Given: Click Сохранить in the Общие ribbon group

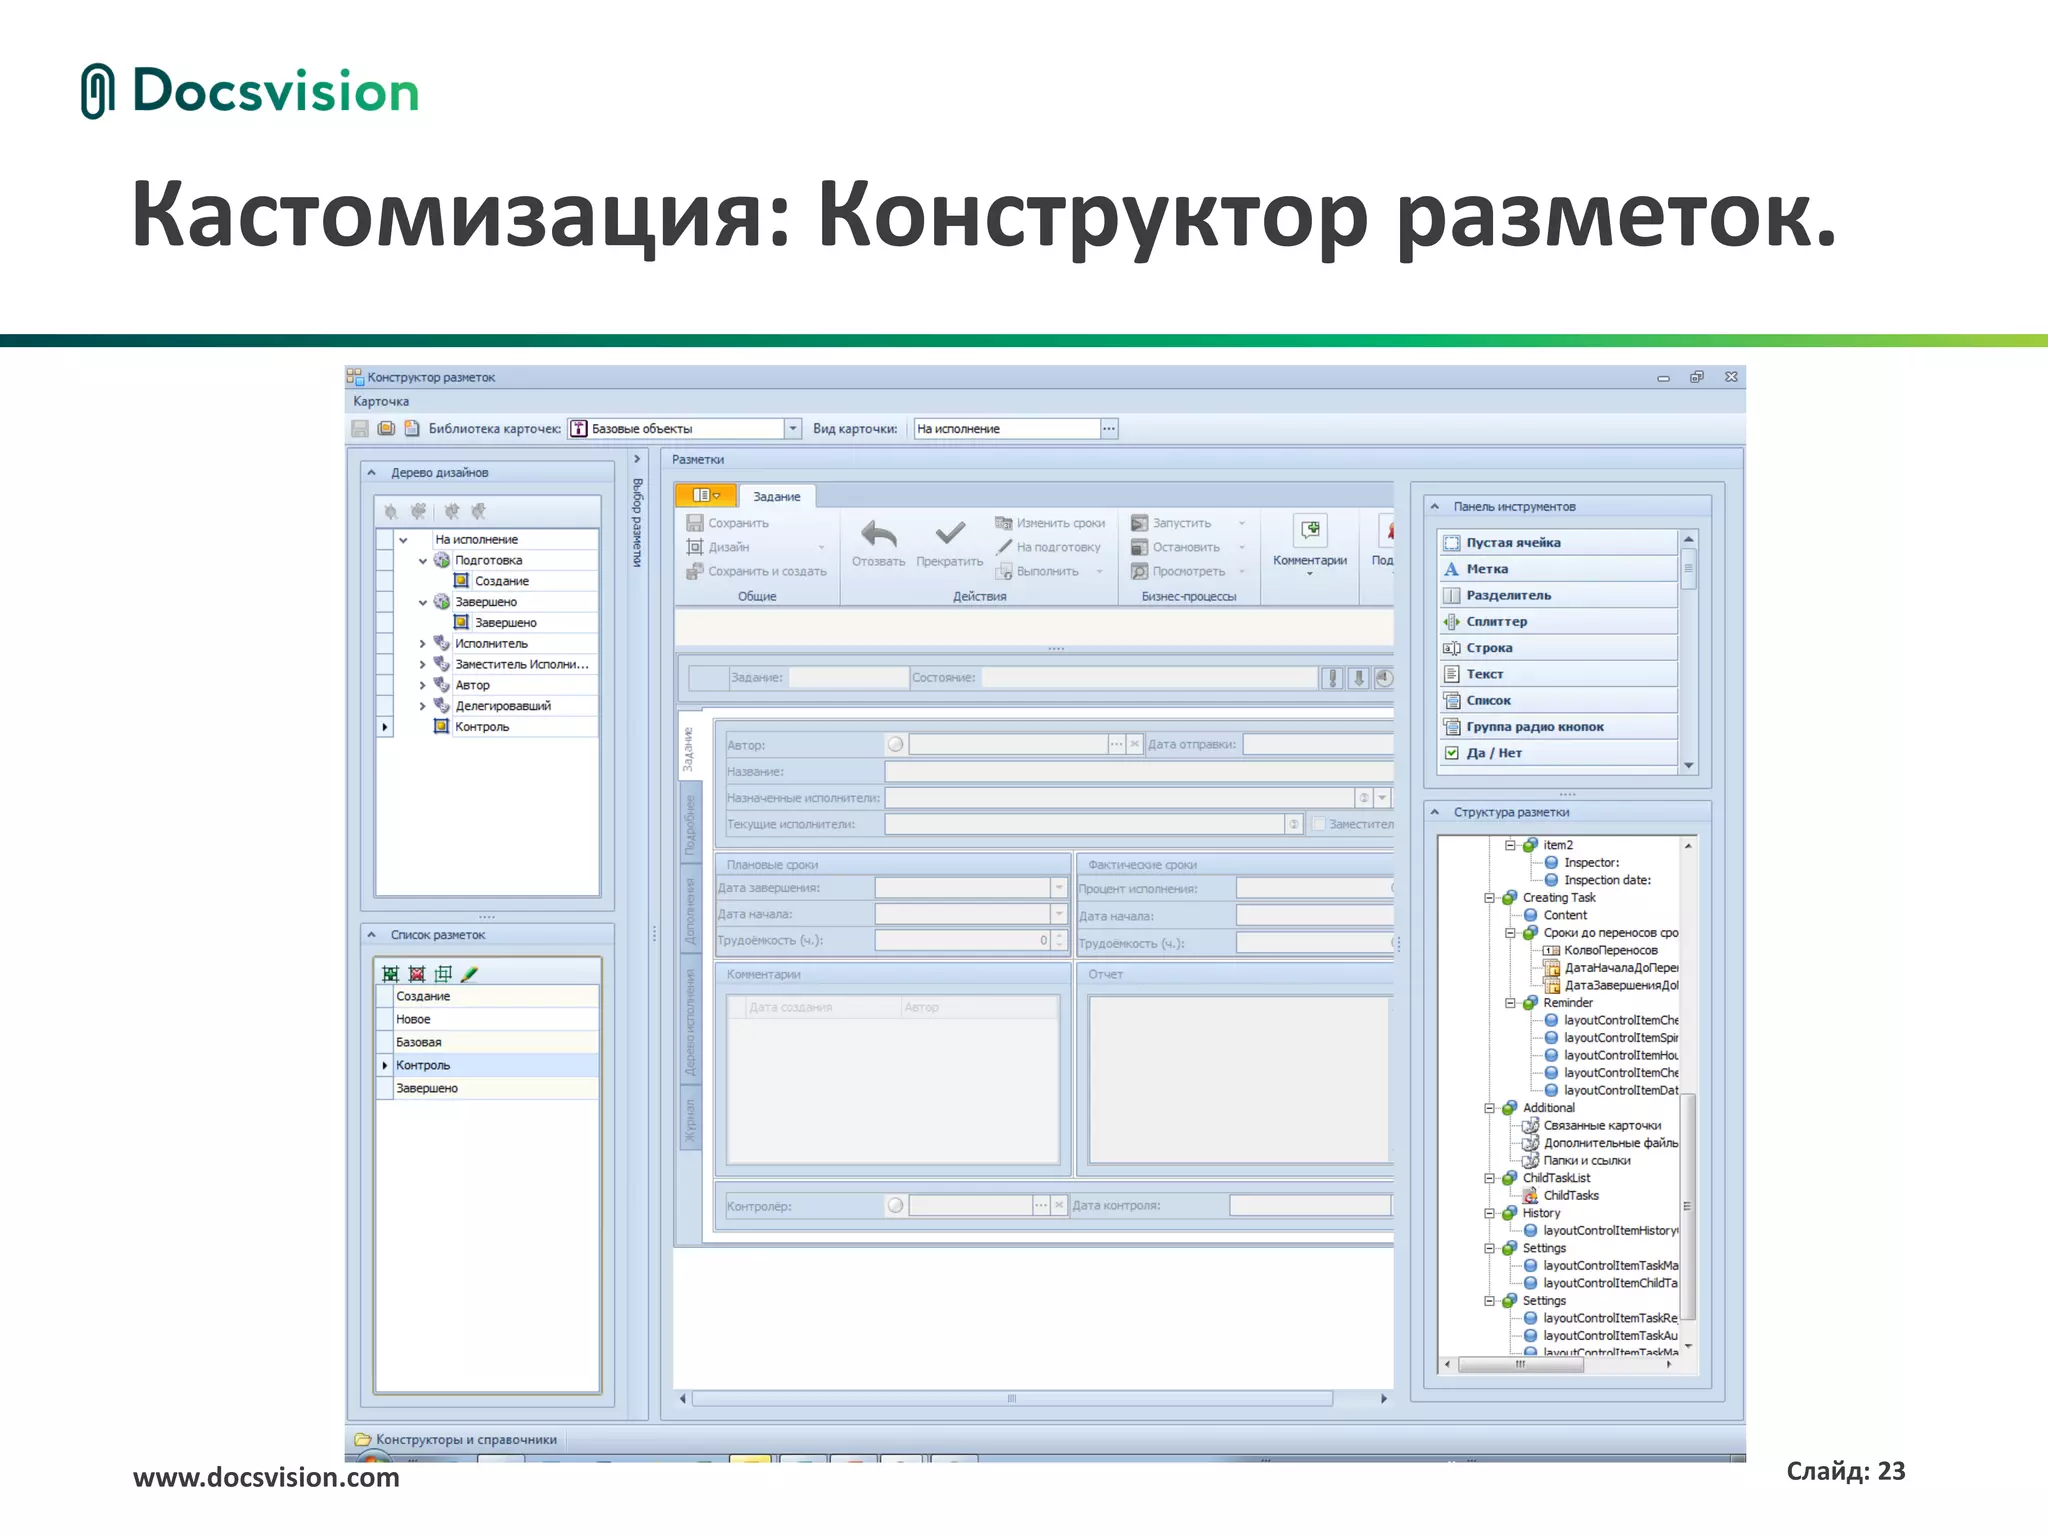Looking at the screenshot, I should click(x=728, y=523).
